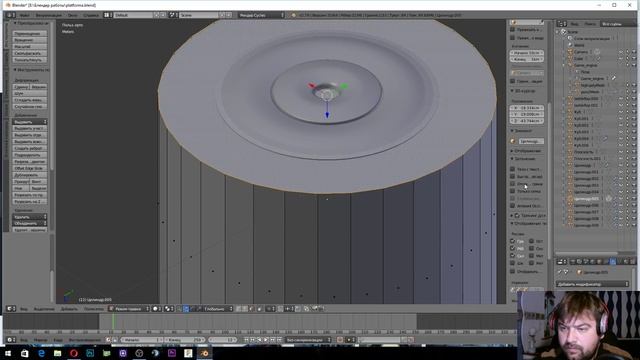Click the Масштаб button in tool shelf
The width and height of the screenshot is (640, 360).
30,47
